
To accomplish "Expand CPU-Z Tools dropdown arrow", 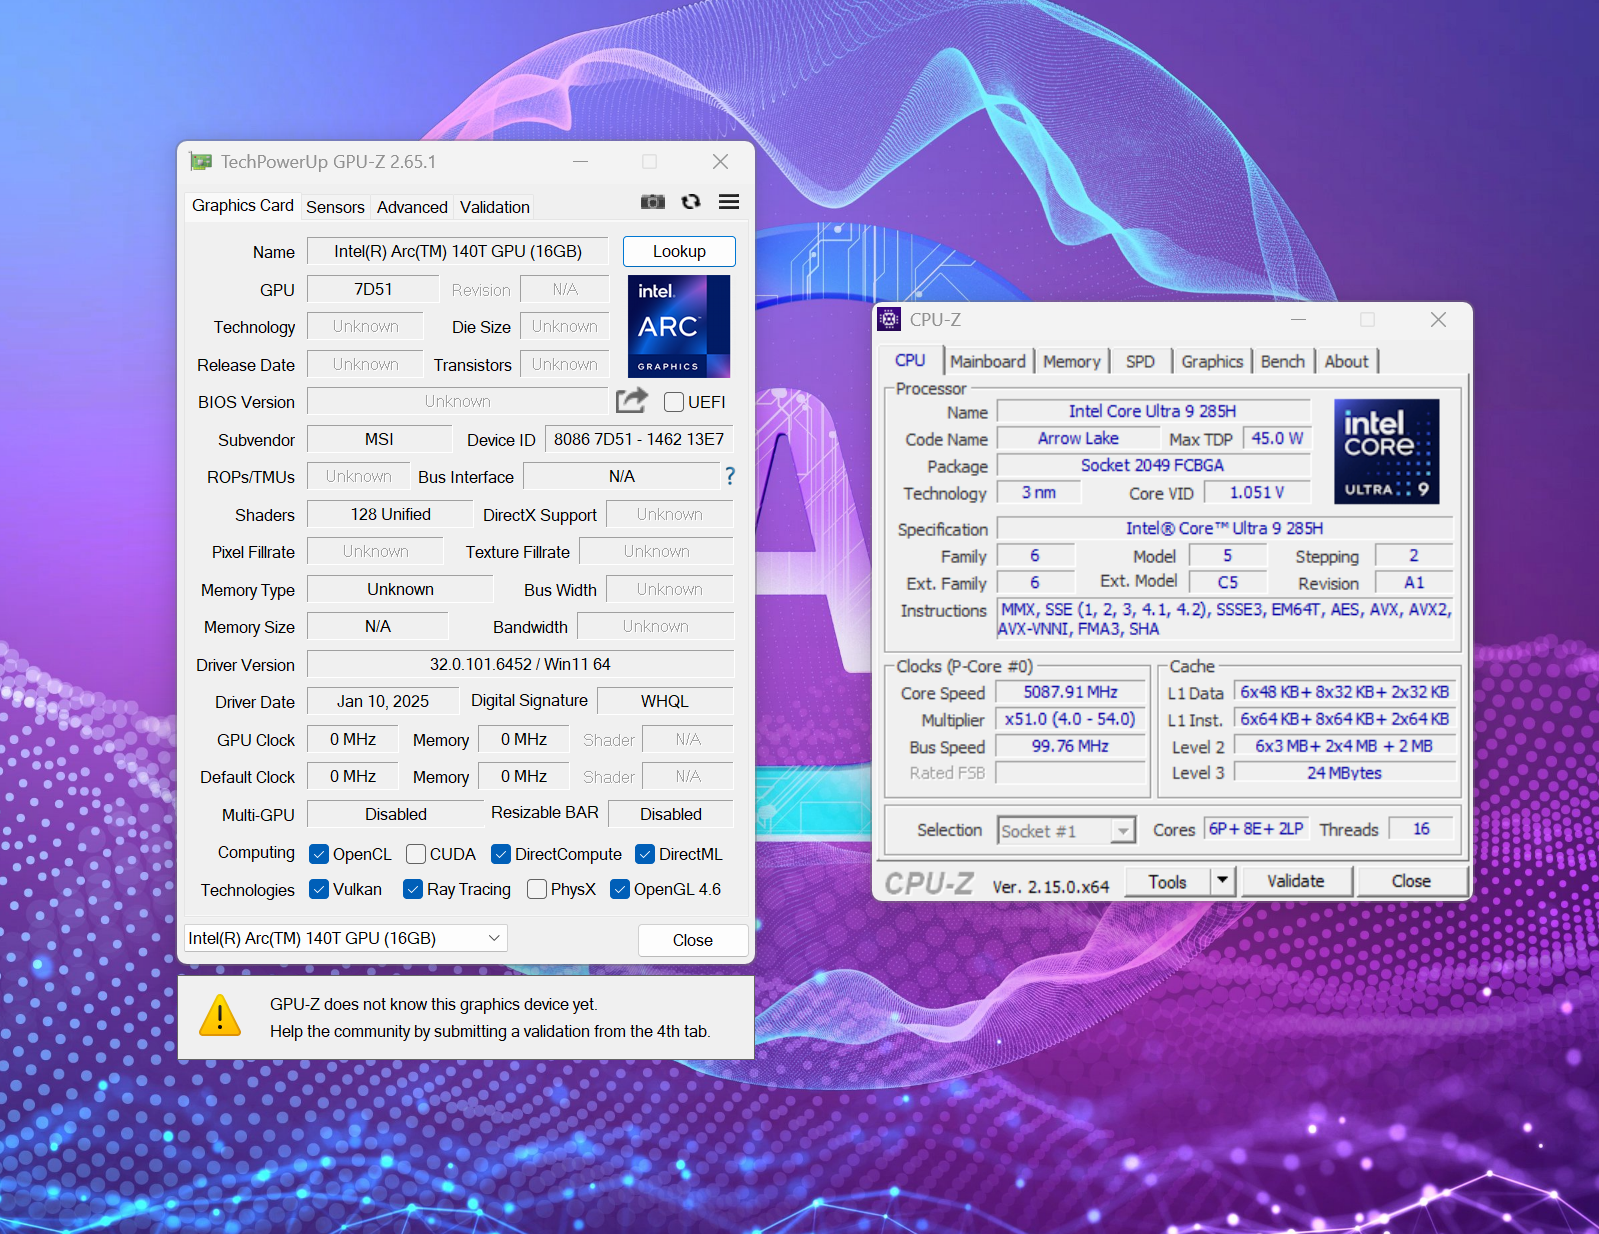I will (1223, 881).
